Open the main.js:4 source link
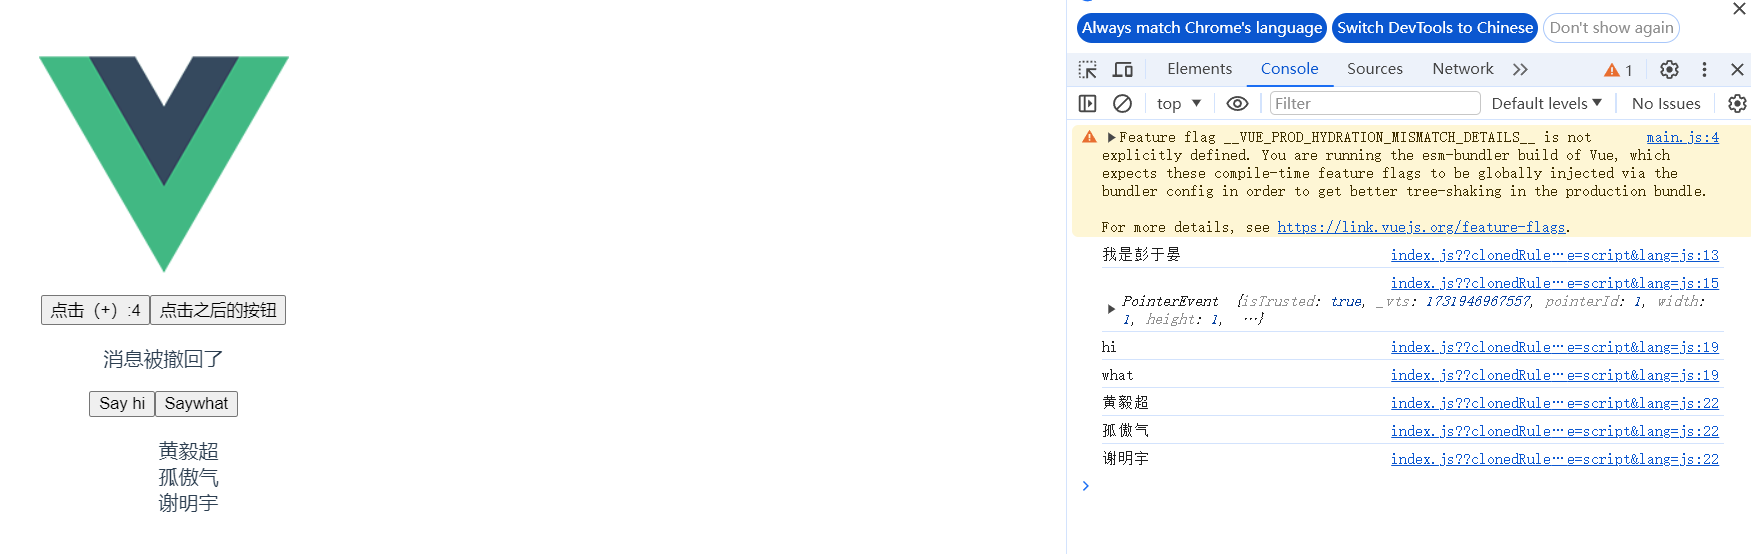 pos(1682,137)
